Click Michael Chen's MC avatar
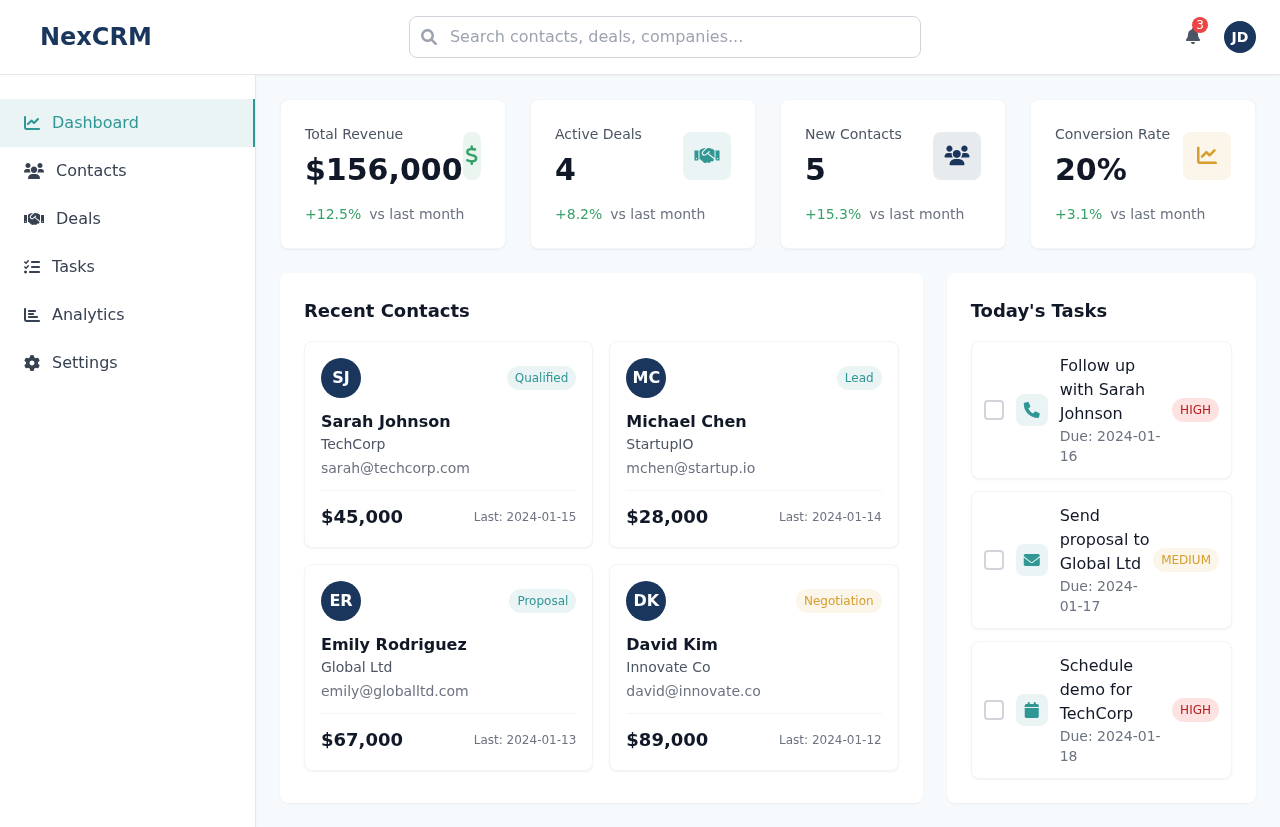1280x827 pixels. click(x=646, y=377)
